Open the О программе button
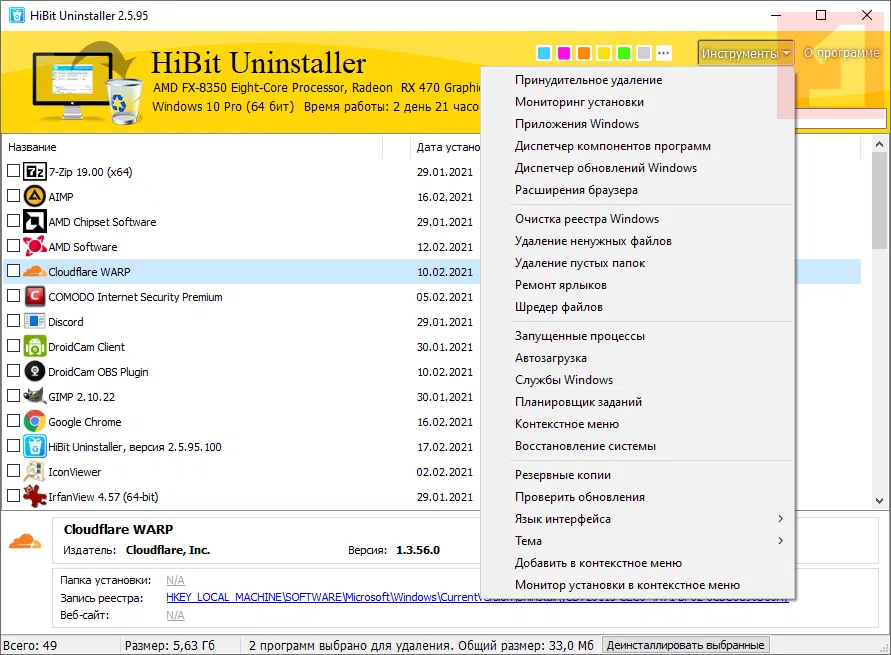This screenshot has width=891, height=655. [x=842, y=53]
